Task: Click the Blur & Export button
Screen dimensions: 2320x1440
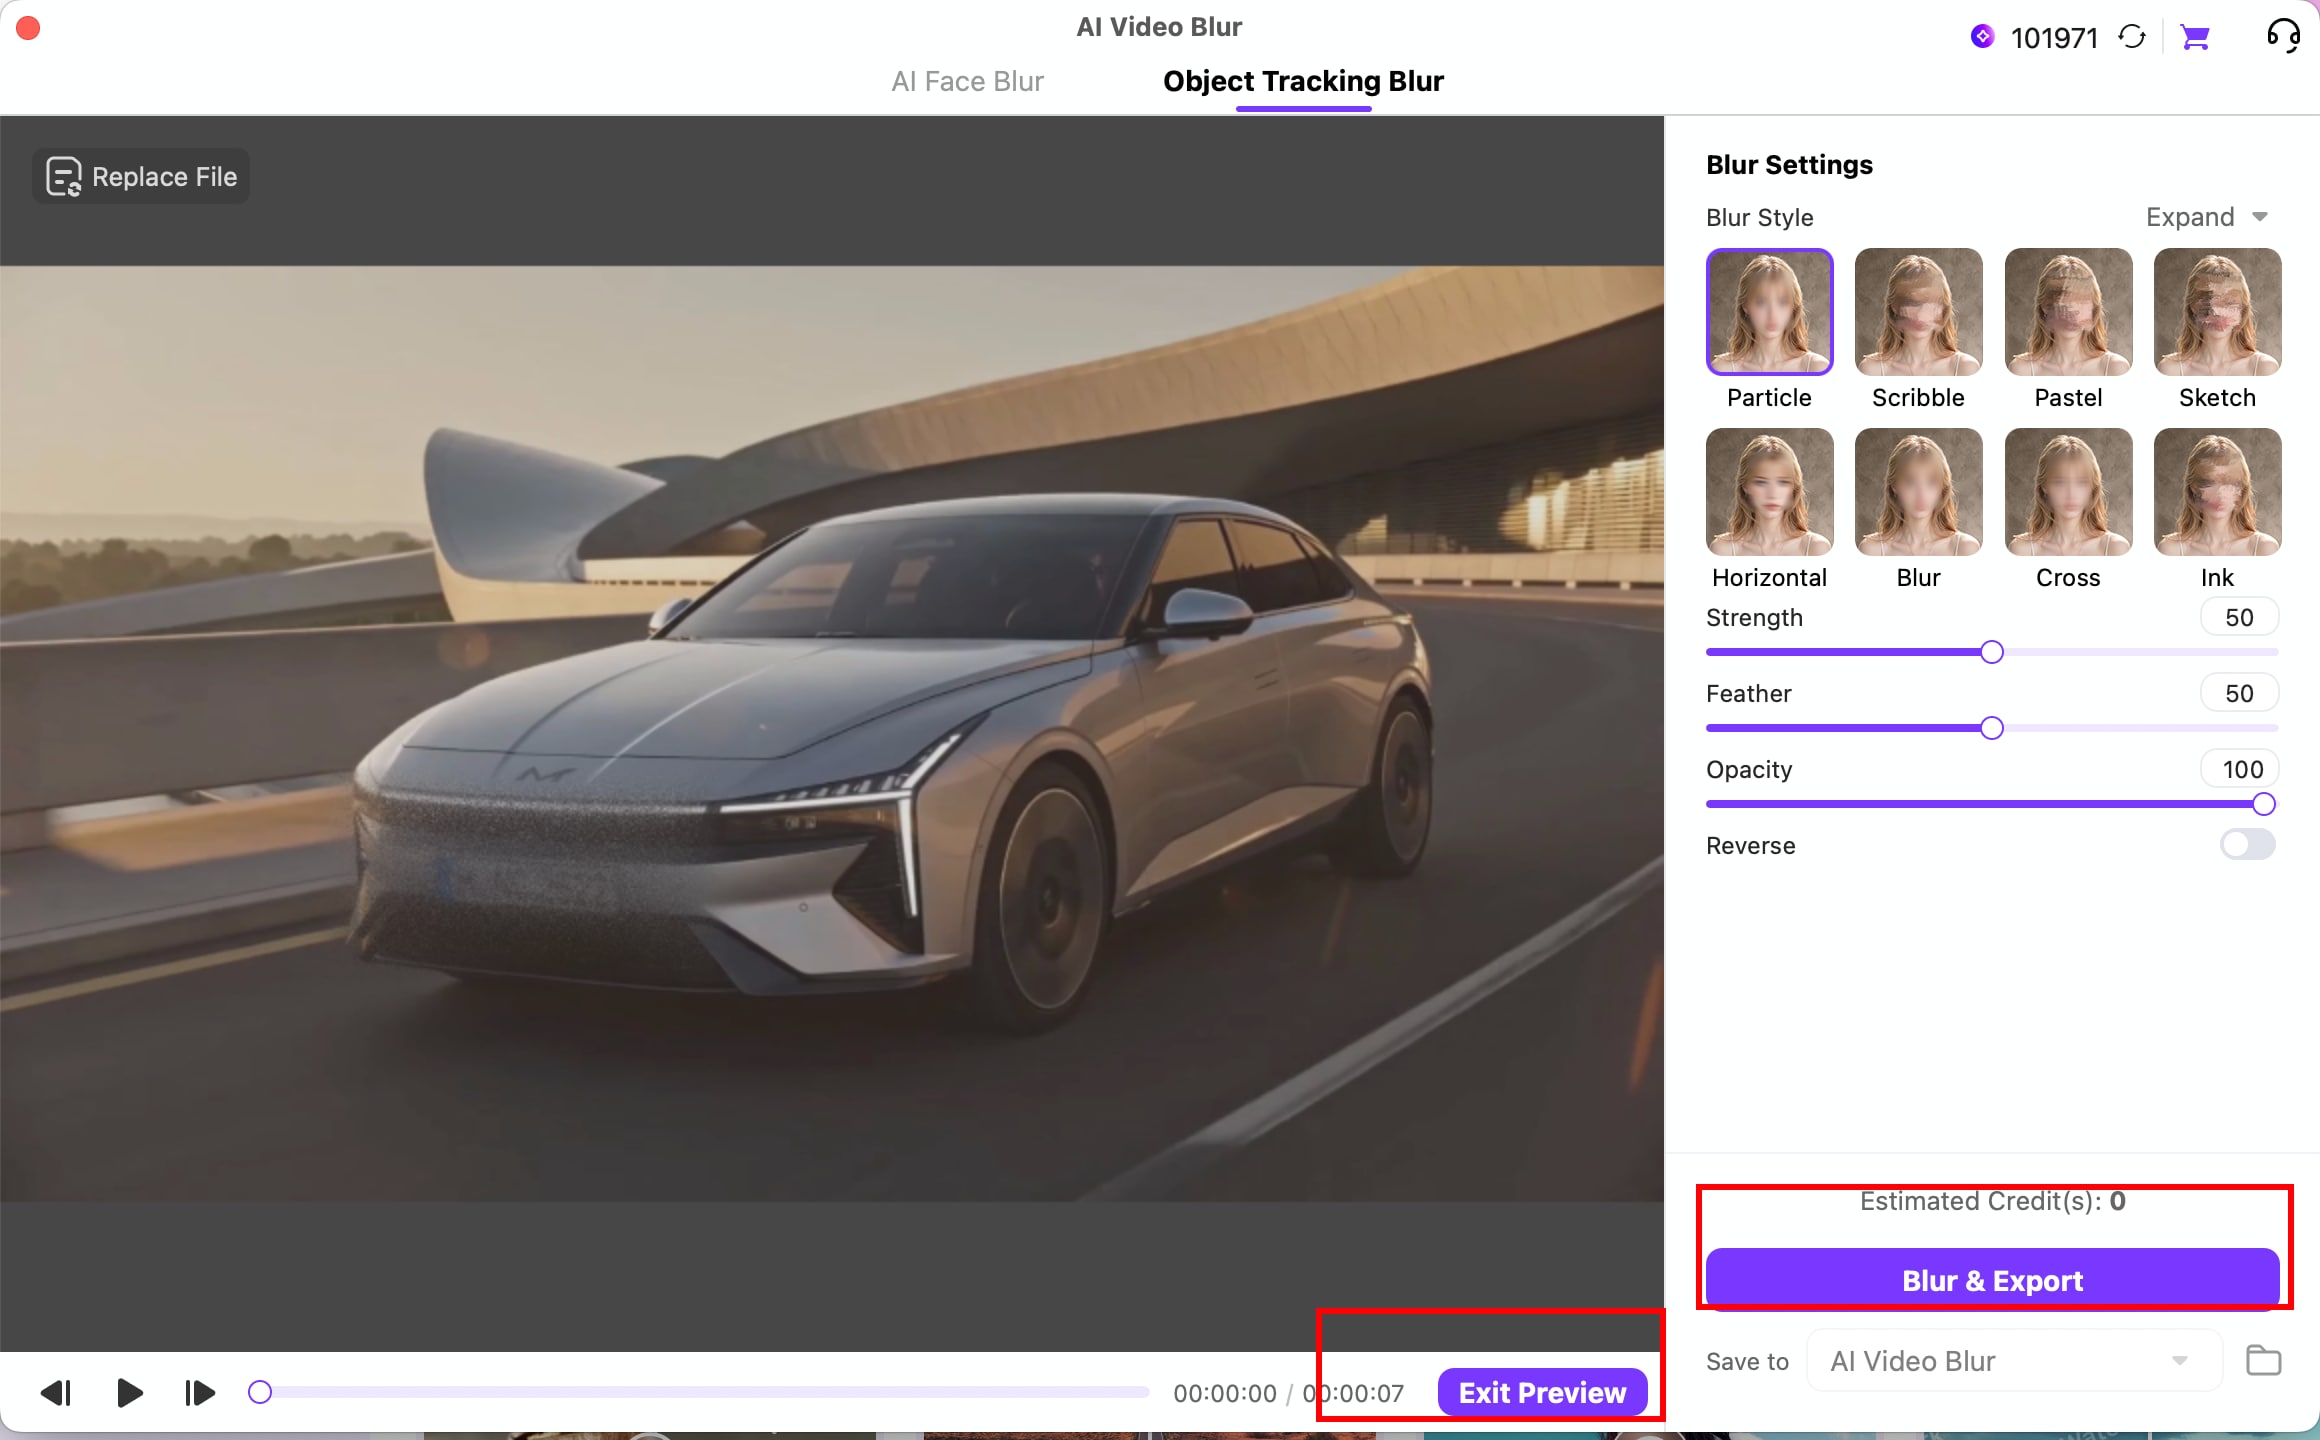Action: 1992,1280
